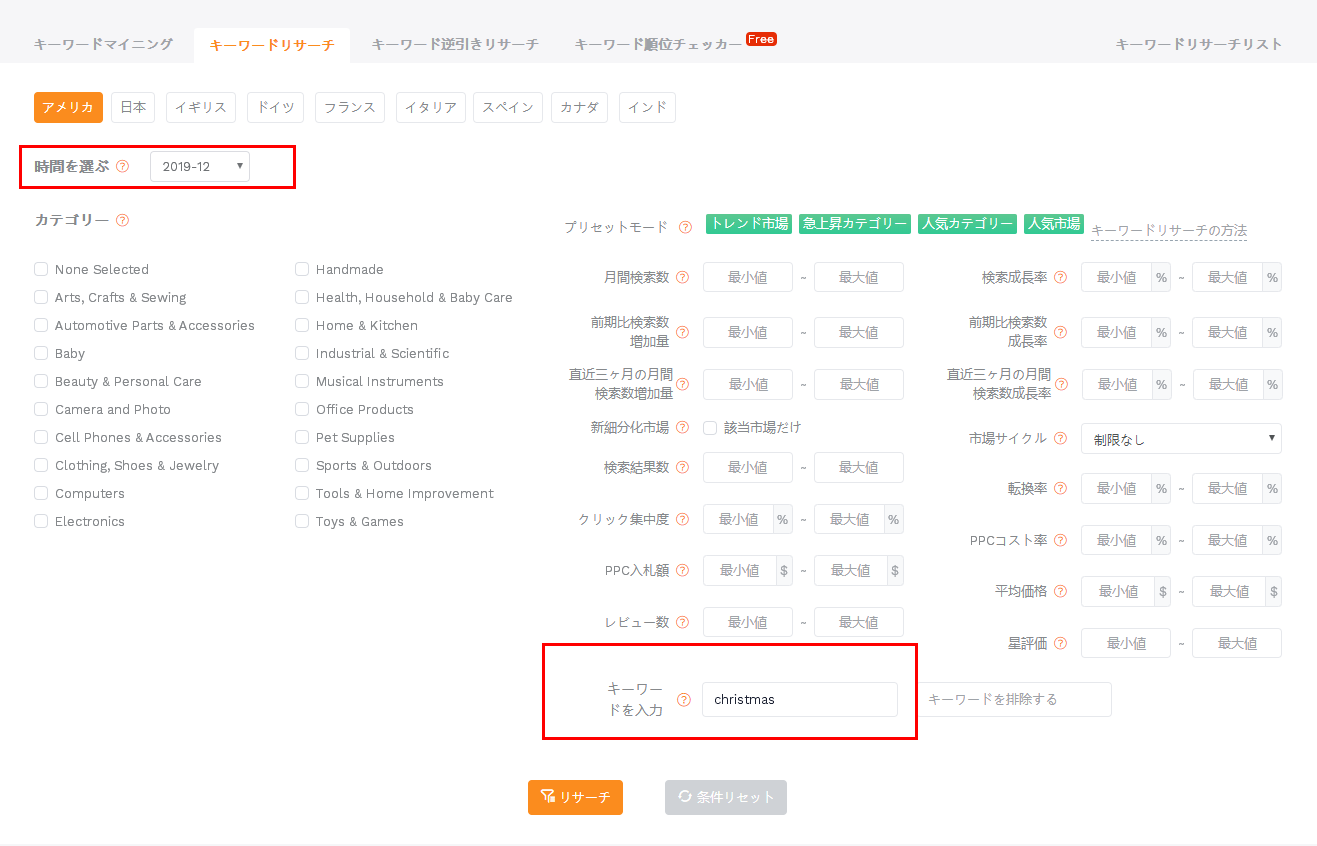Click the orange リサーチ button
1317x846 pixels.
(x=575, y=797)
